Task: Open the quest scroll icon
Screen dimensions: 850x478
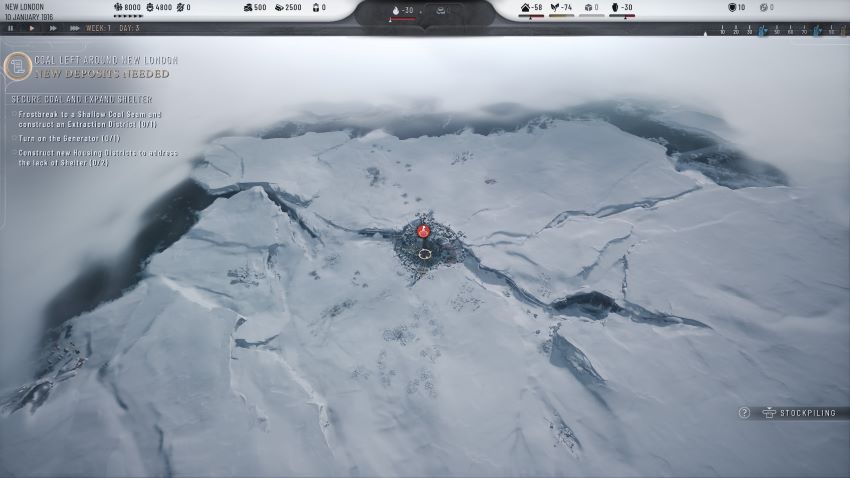Action: pyautogui.click(x=16, y=67)
